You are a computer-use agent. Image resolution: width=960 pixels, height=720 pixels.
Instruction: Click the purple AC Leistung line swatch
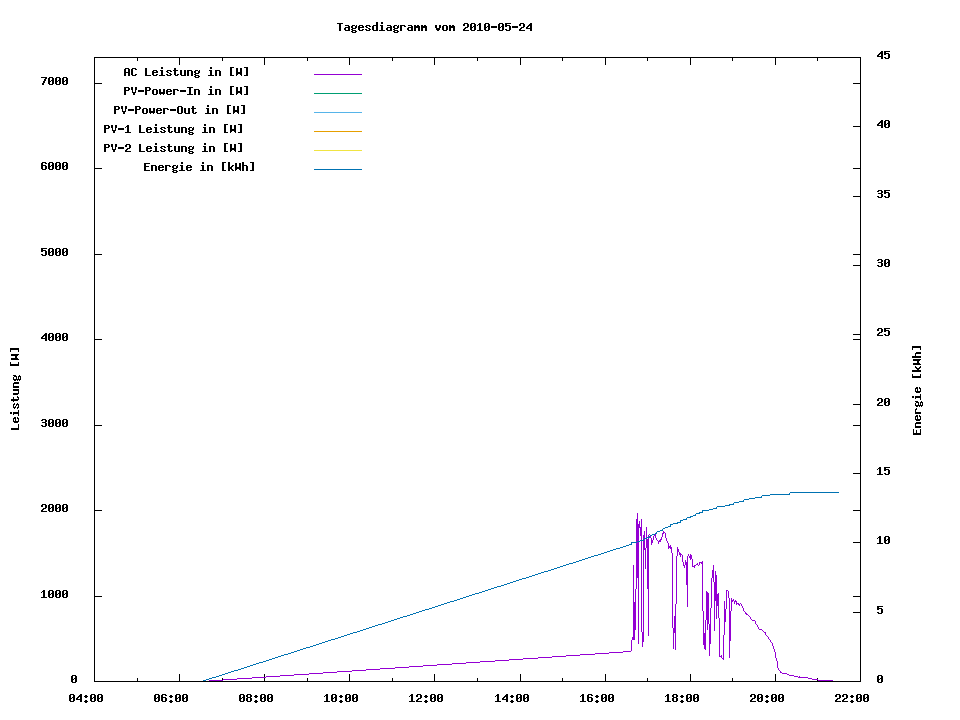coord(337,74)
